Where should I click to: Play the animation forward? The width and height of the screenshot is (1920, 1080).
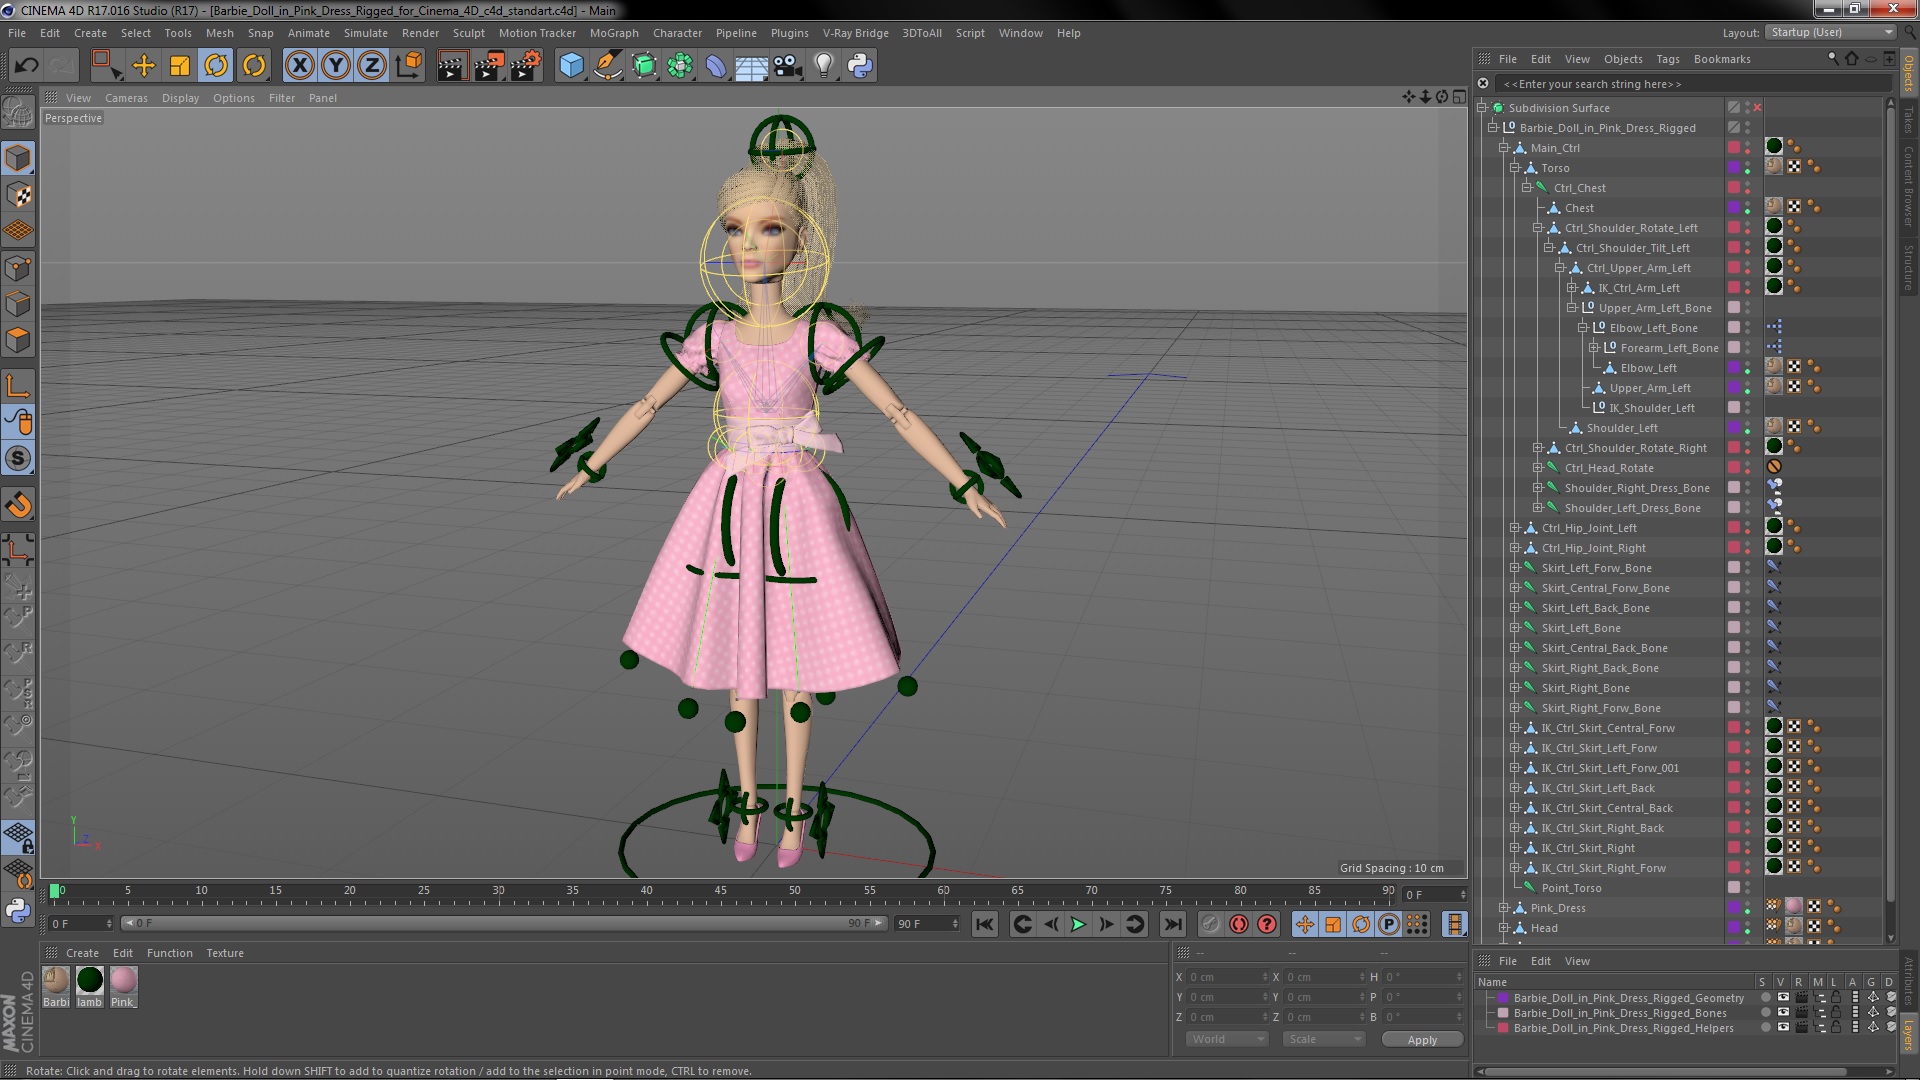coord(1078,924)
